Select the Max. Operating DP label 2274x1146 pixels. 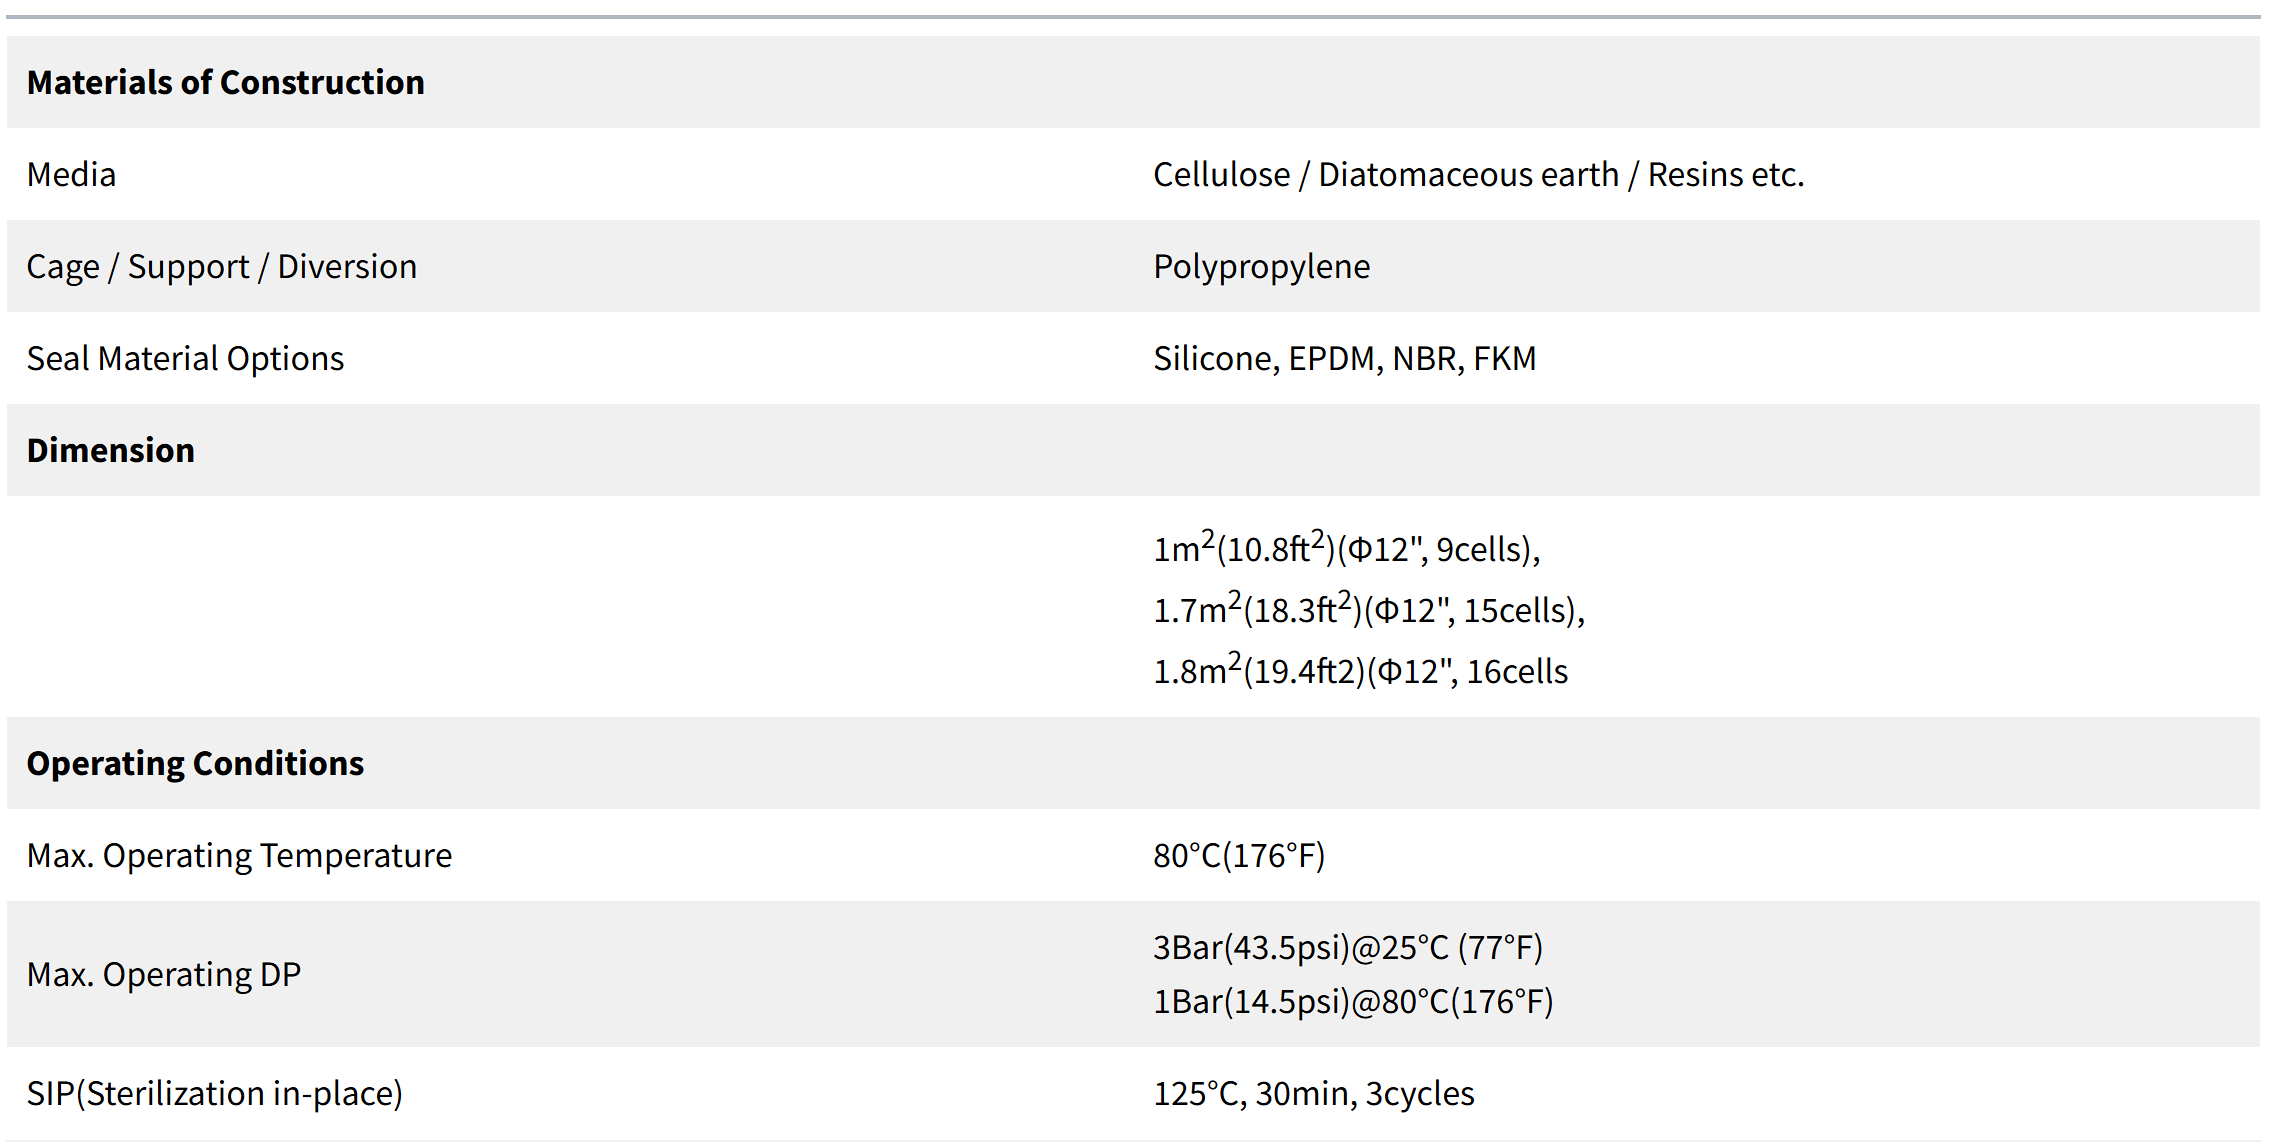pos(164,974)
